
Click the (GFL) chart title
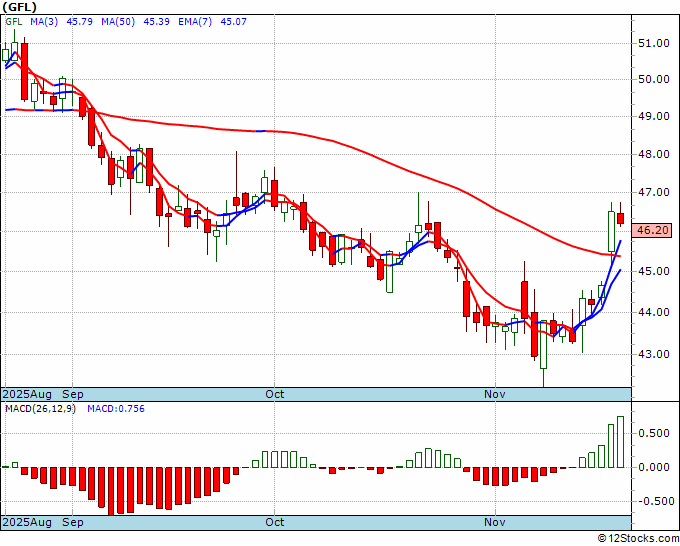tap(20, 7)
